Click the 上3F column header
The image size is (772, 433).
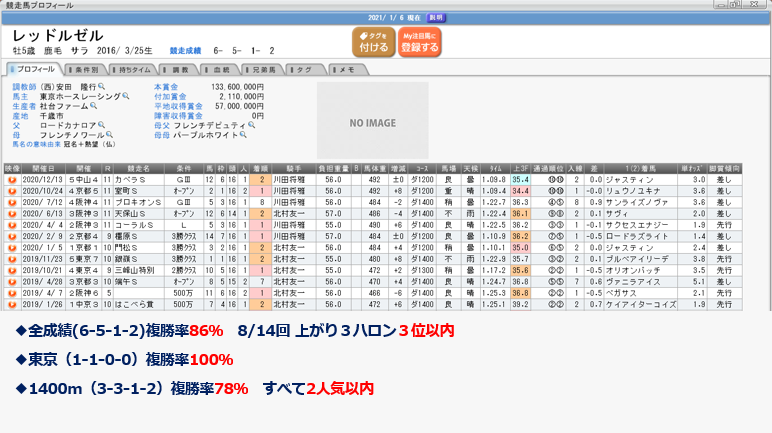[x=520, y=169]
